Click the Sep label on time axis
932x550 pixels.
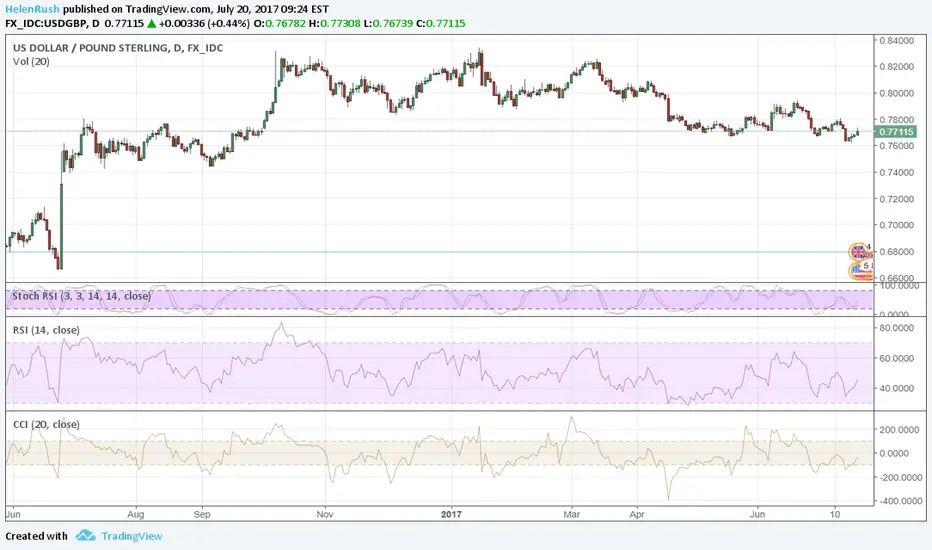point(202,514)
